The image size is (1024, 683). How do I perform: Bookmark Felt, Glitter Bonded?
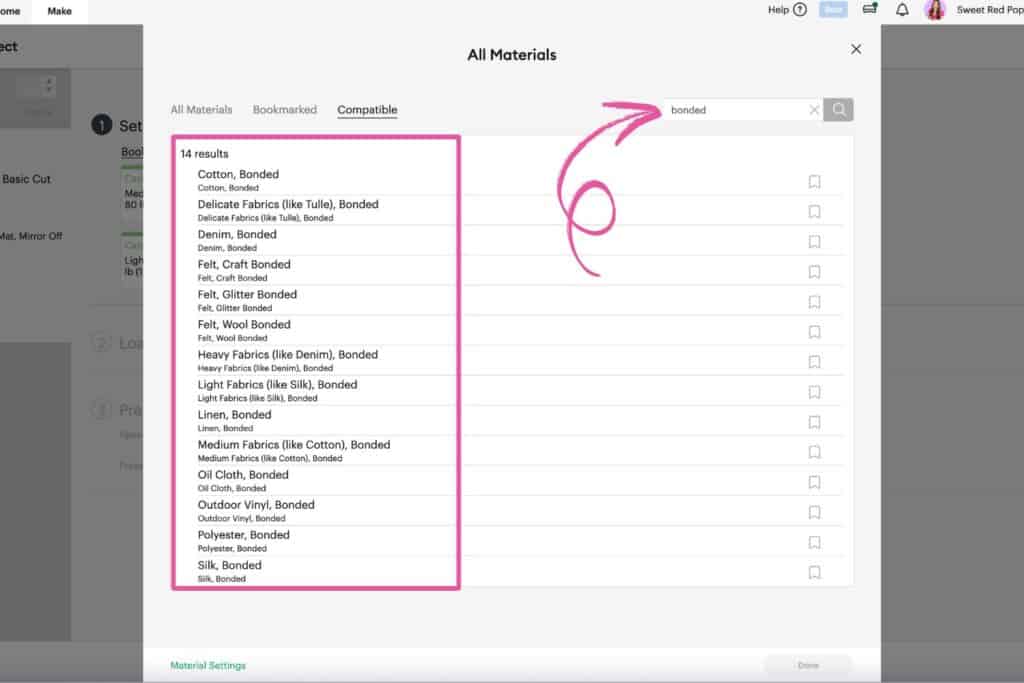coord(814,302)
